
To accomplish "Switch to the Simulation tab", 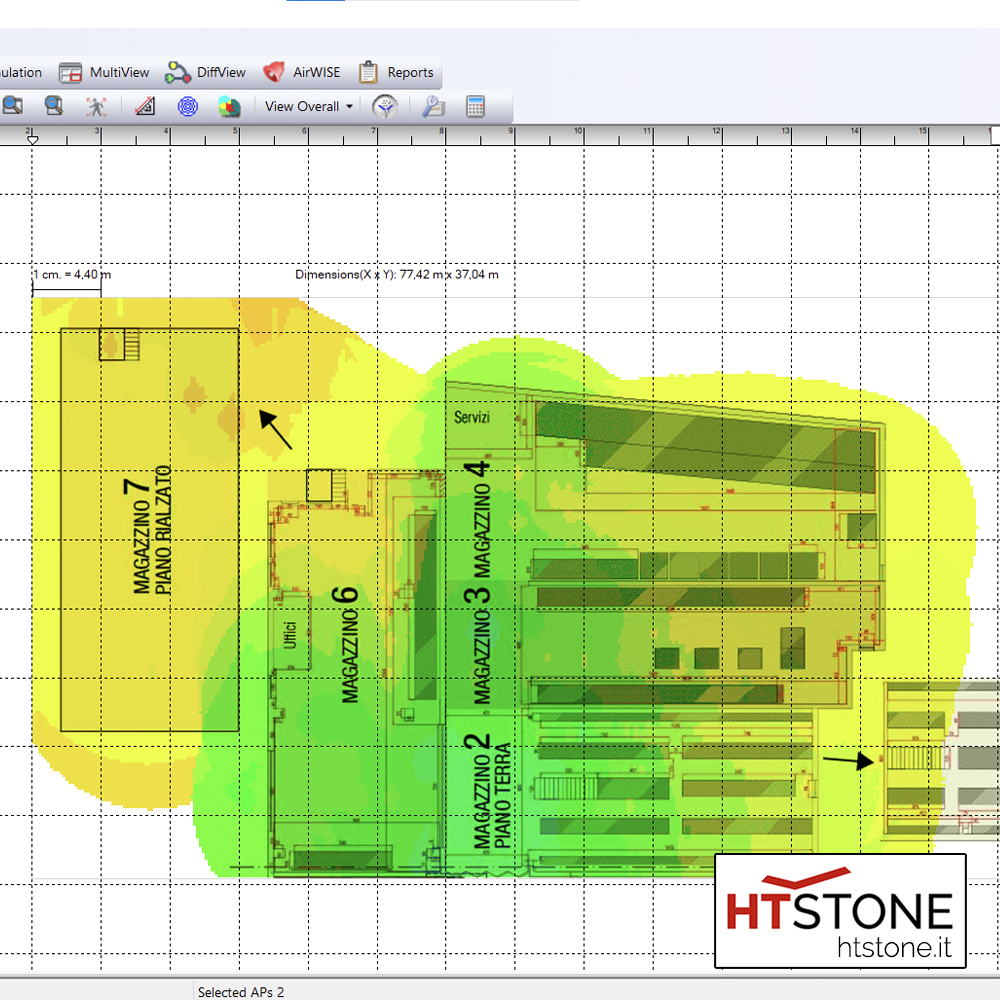I will [20, 73].
